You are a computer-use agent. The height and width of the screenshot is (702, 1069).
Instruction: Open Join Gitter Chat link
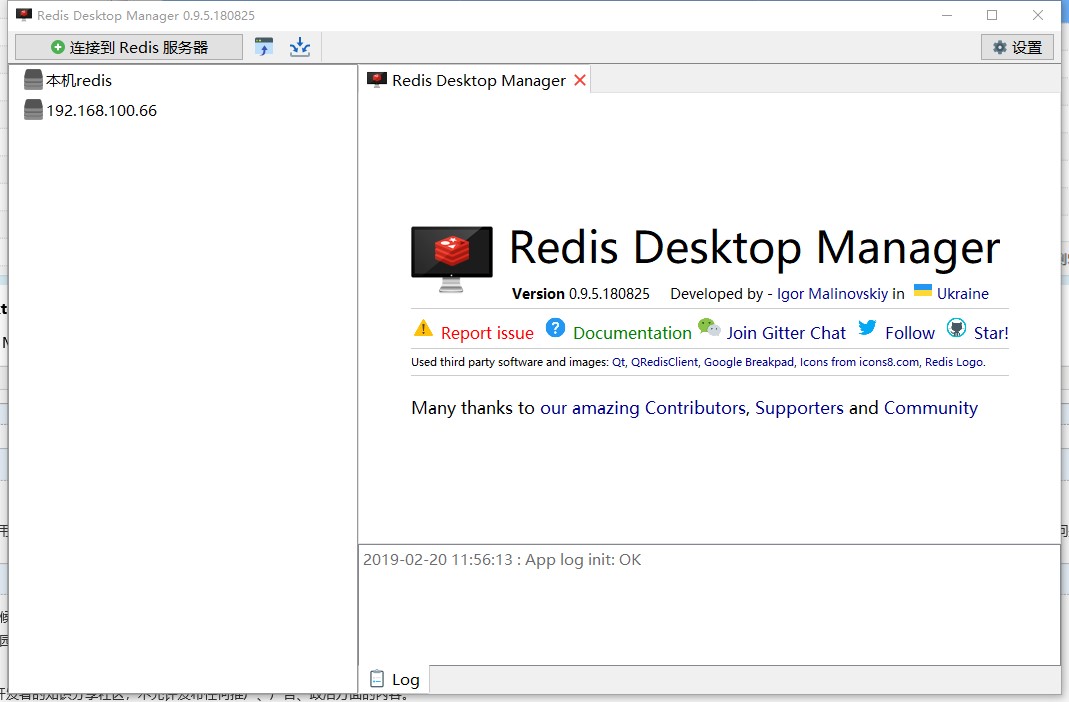pyautogui.click(x=785, y=333)
